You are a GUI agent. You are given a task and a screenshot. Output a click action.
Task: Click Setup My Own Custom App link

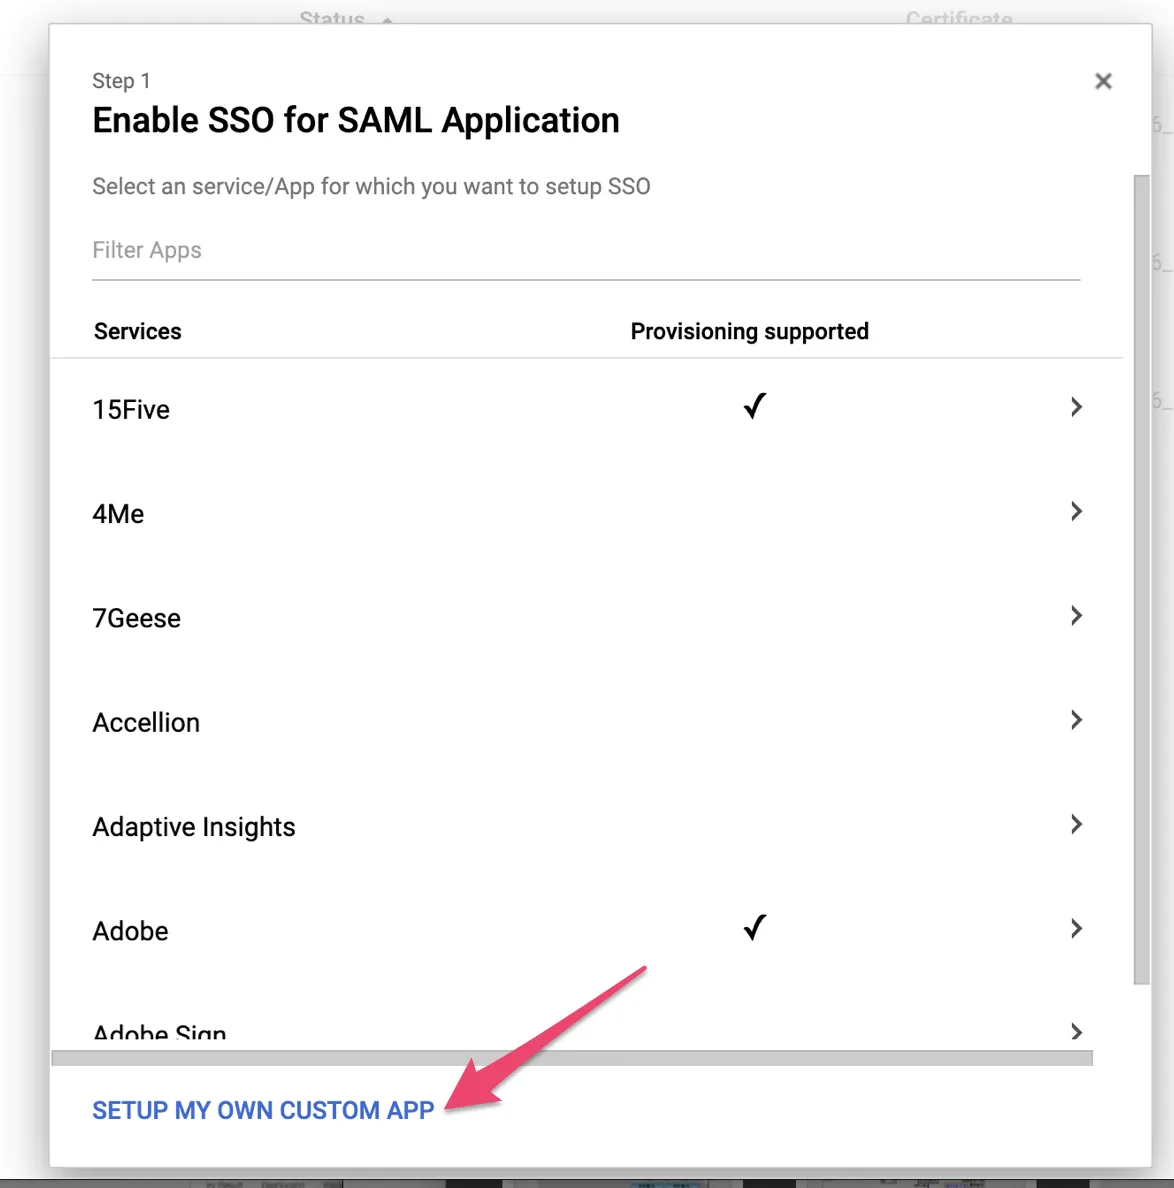coord(263,1110)
